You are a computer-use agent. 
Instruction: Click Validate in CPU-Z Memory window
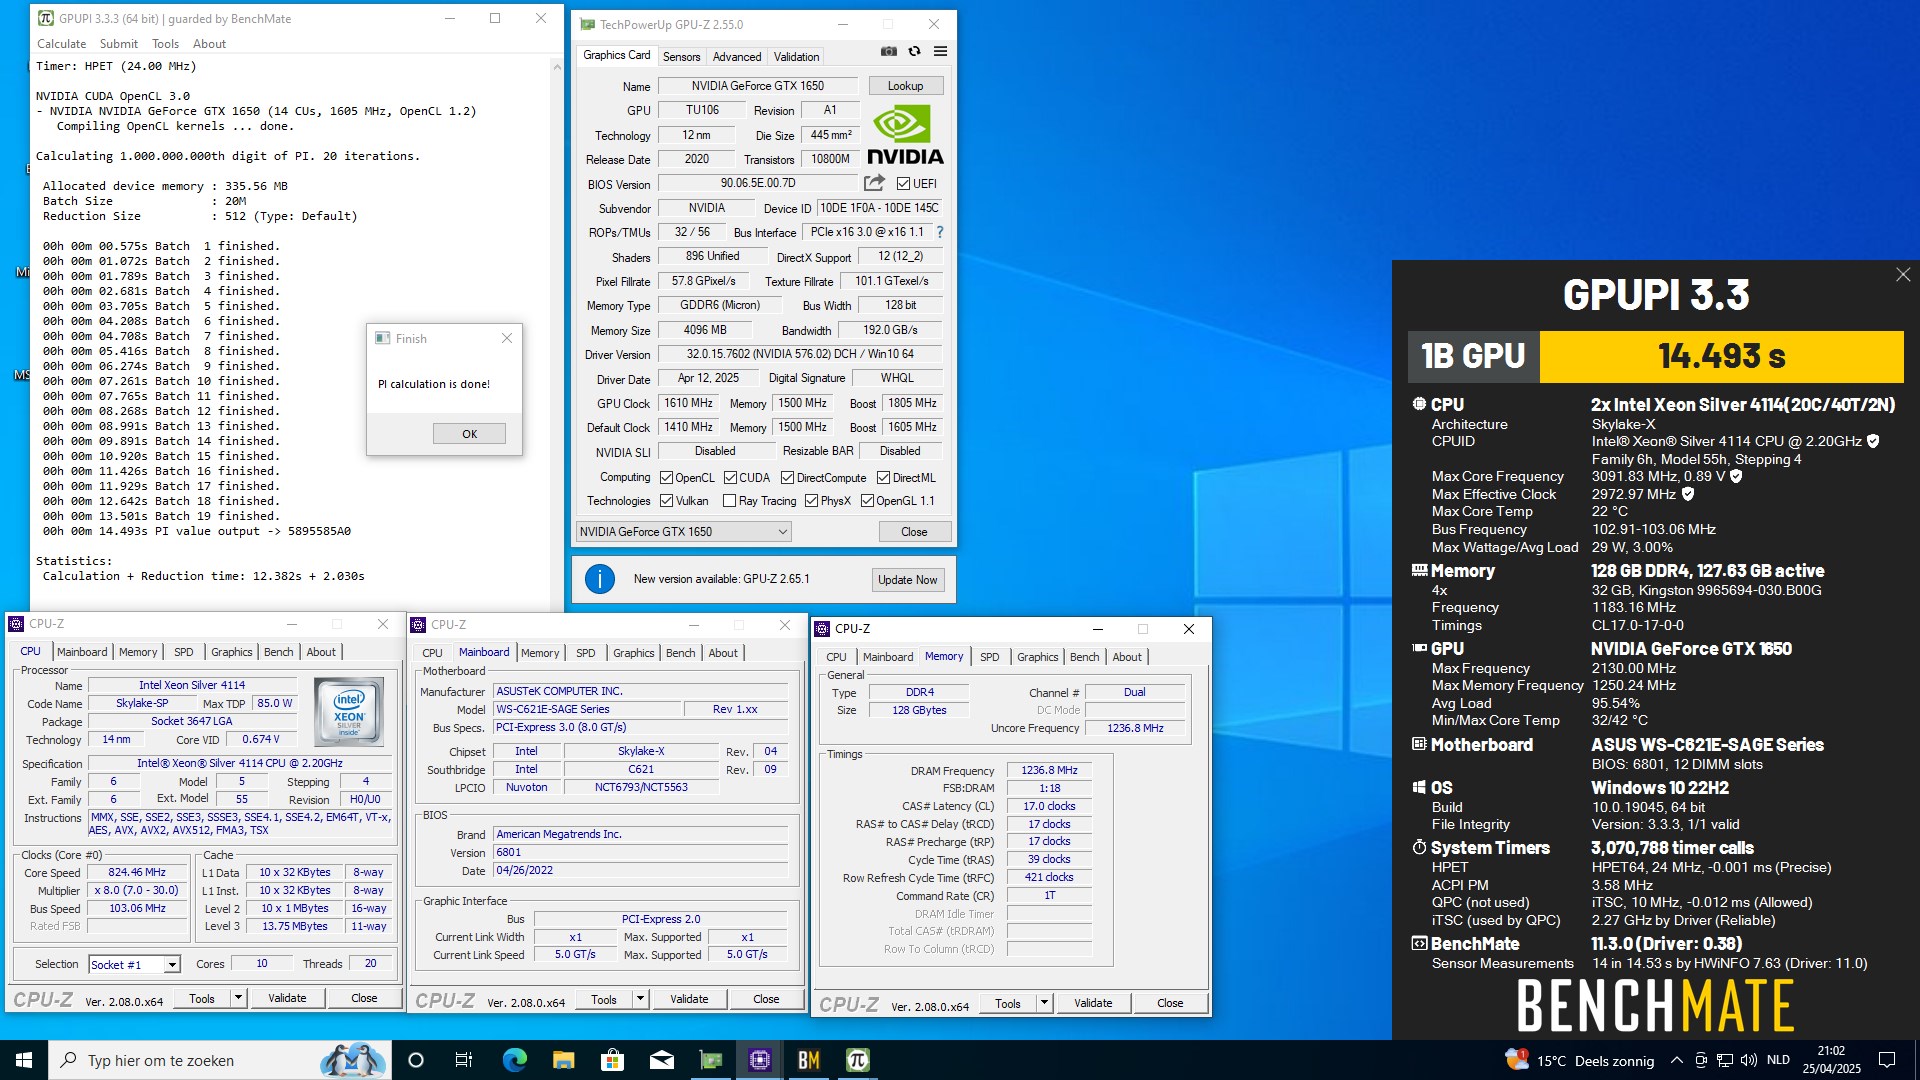1092,1003
